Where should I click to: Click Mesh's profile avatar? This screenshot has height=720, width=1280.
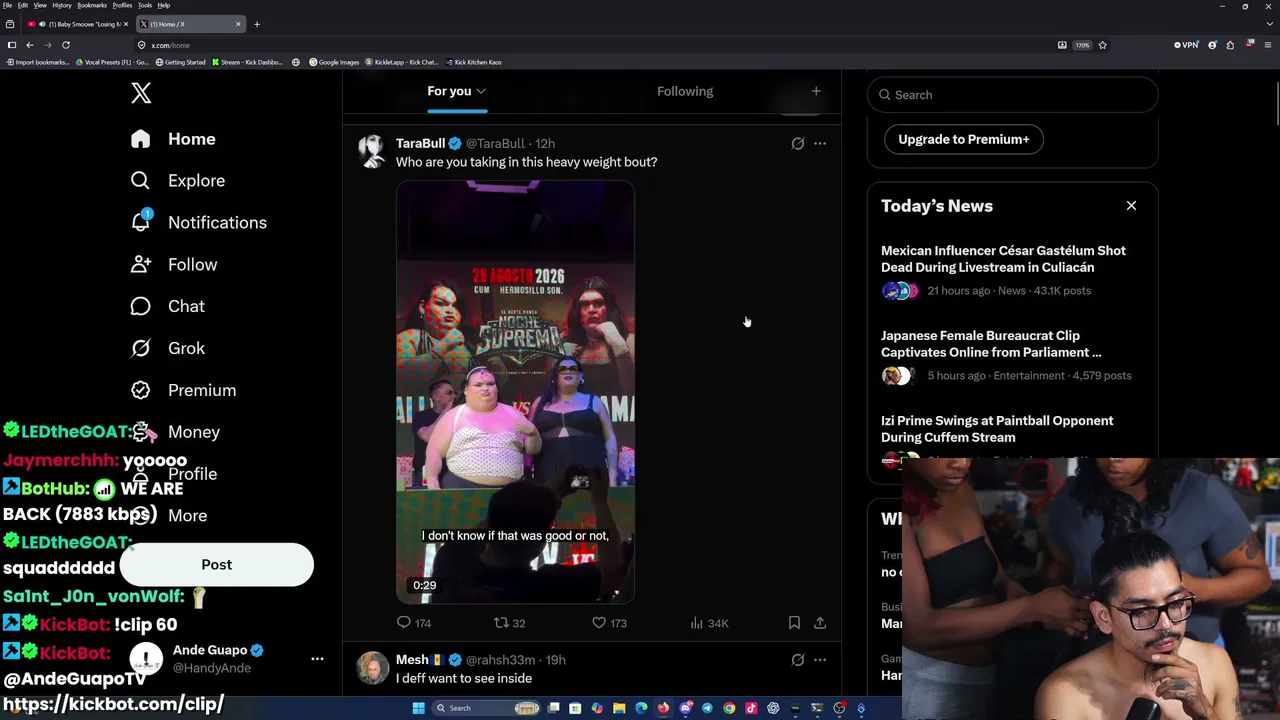coord(373,668)
